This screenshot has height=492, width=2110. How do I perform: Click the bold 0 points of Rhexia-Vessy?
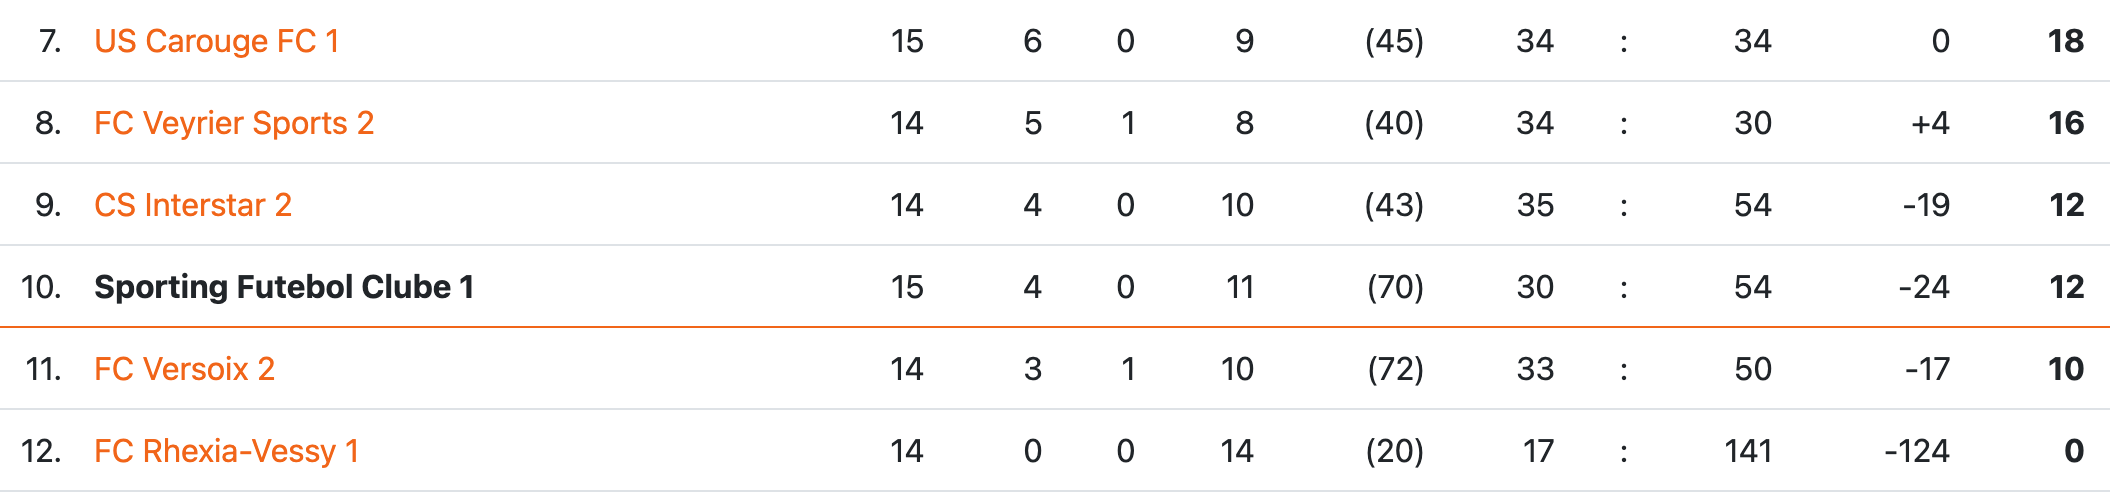click(2074, 451)
